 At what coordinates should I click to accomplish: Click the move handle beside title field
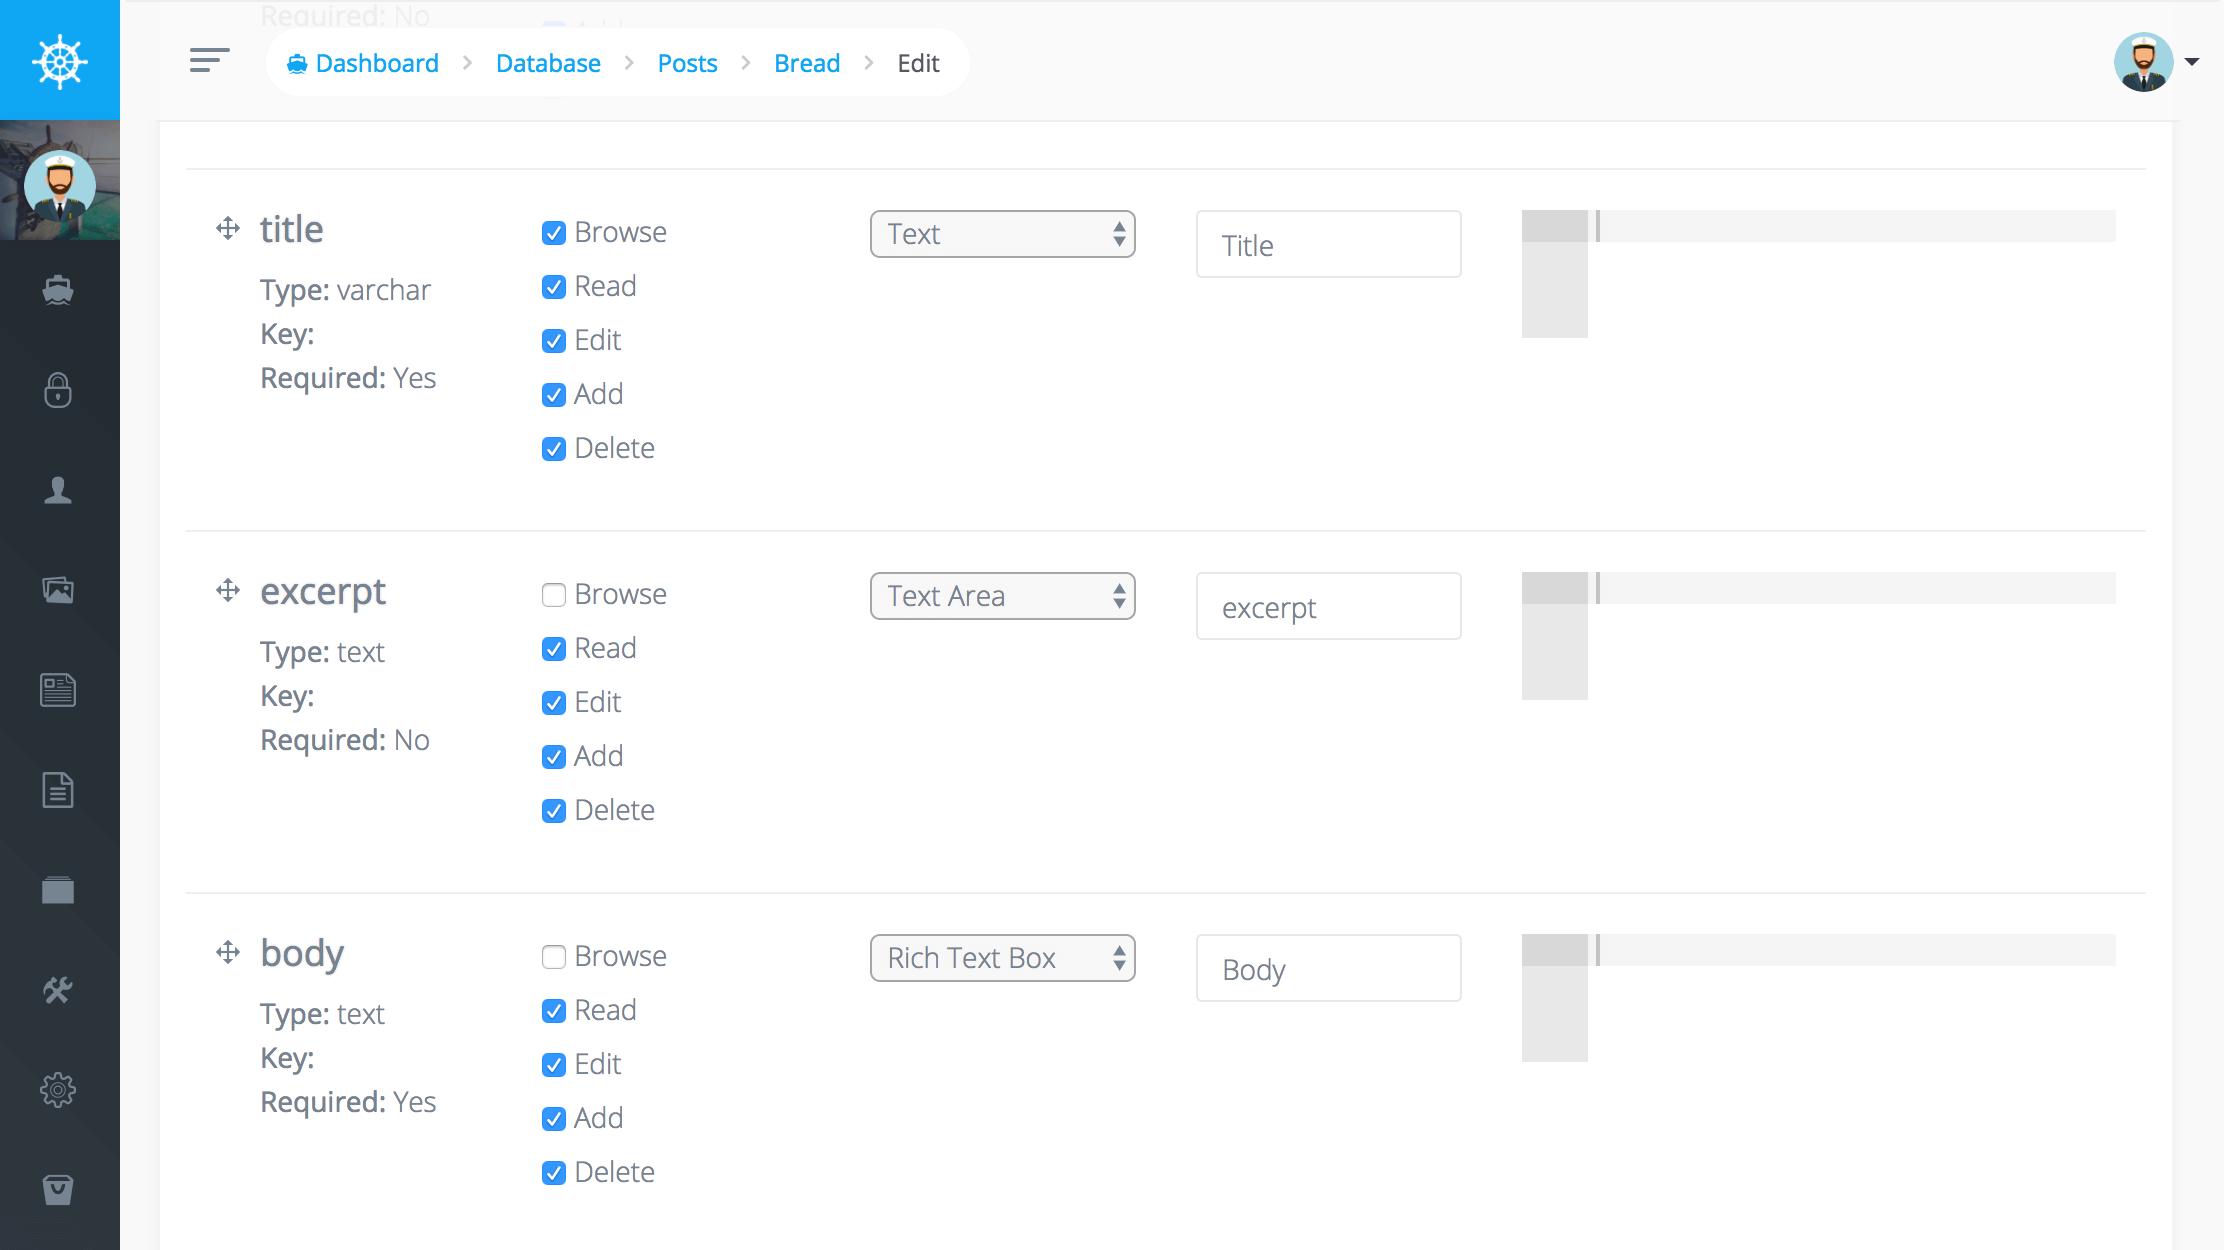228,229
